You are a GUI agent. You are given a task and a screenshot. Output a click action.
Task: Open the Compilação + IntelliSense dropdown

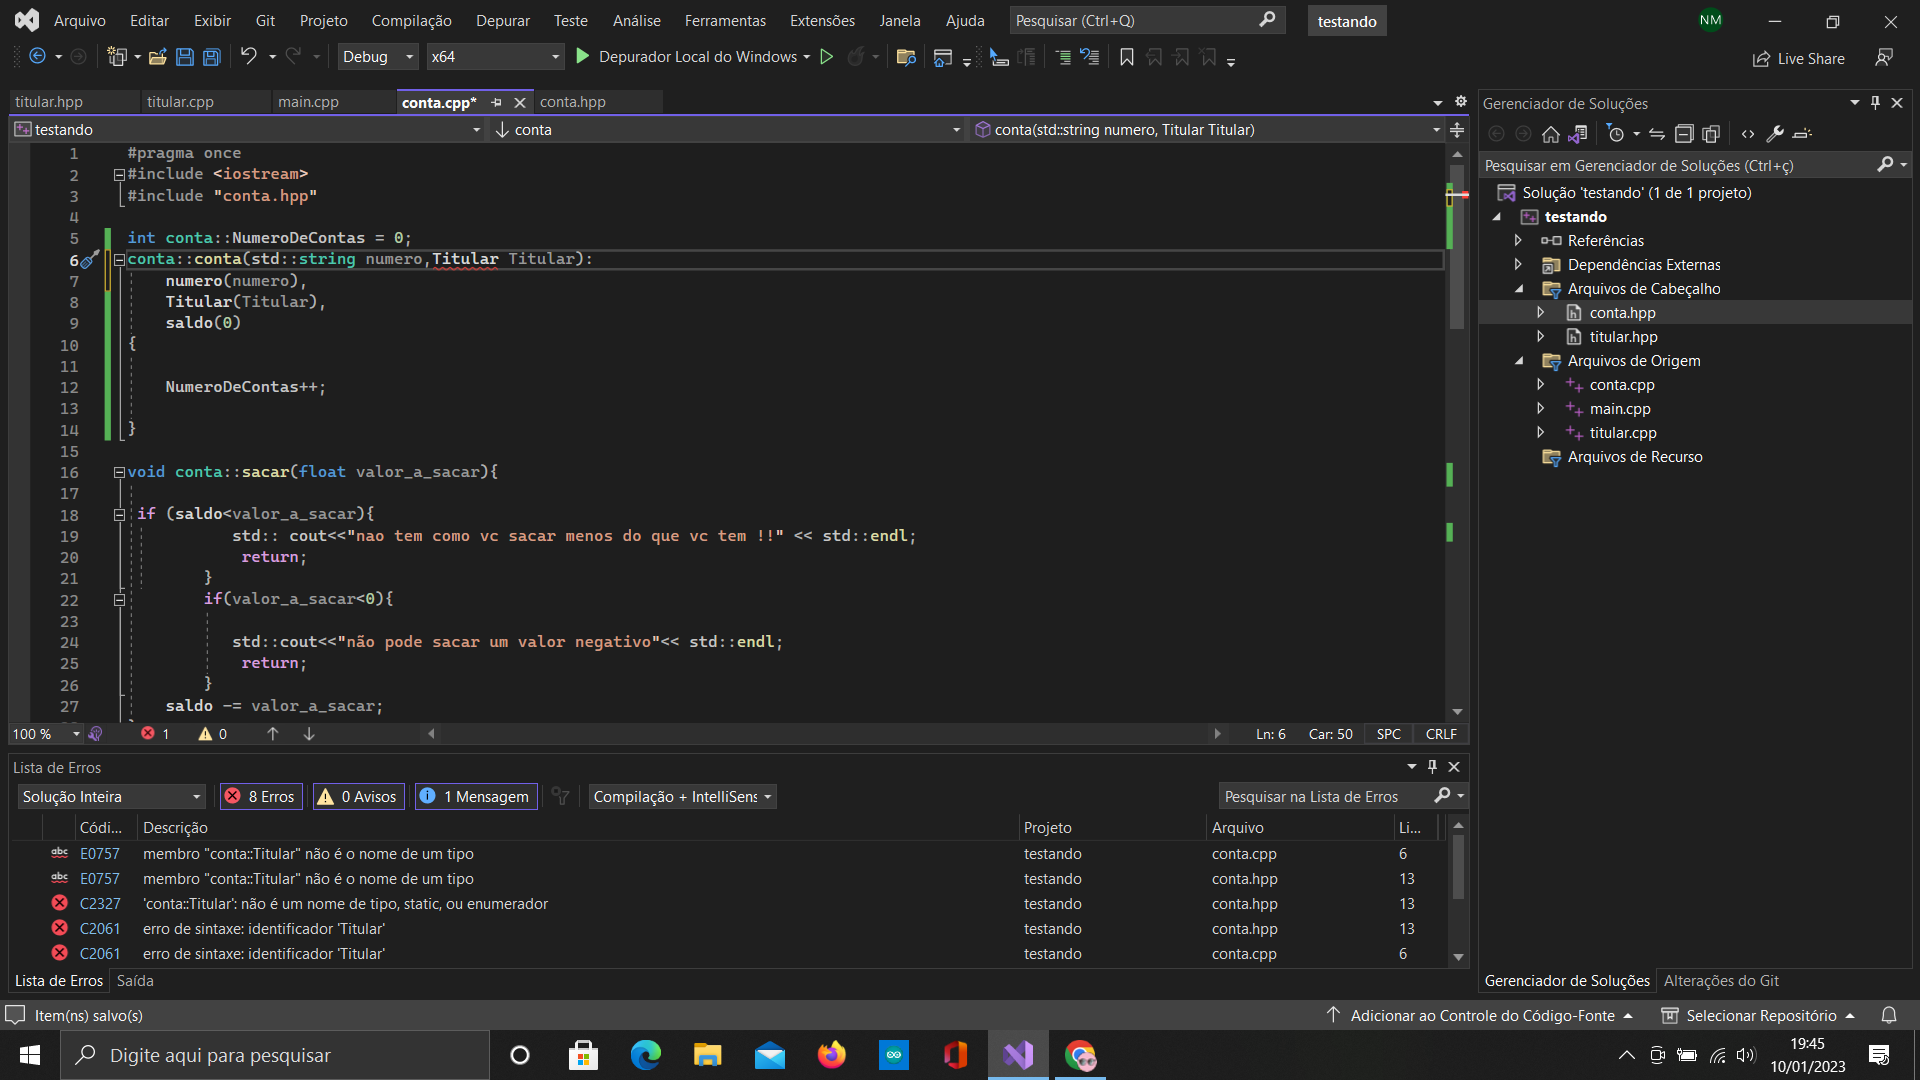[x=683, y=796]
